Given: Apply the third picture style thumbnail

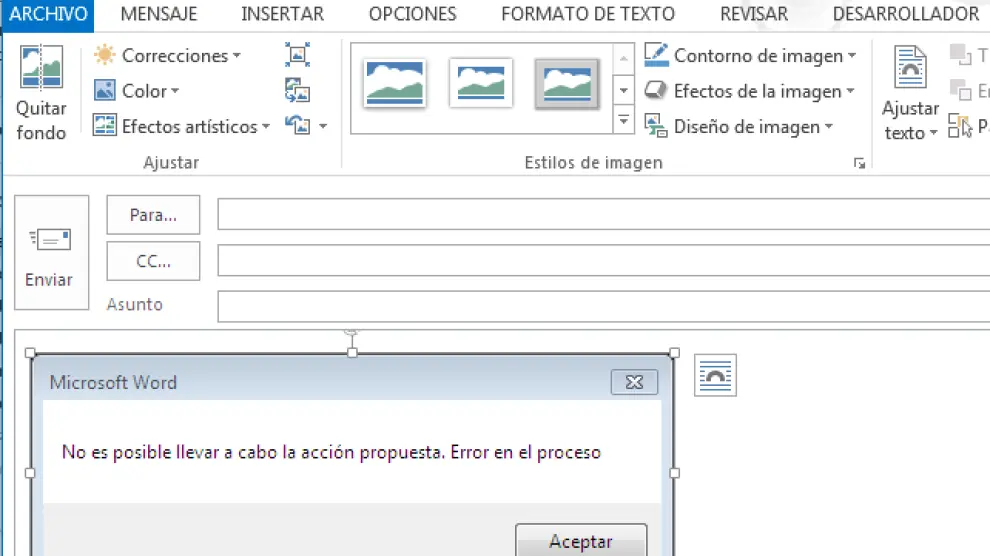Looking at the screenshot, I should point(567,84).
